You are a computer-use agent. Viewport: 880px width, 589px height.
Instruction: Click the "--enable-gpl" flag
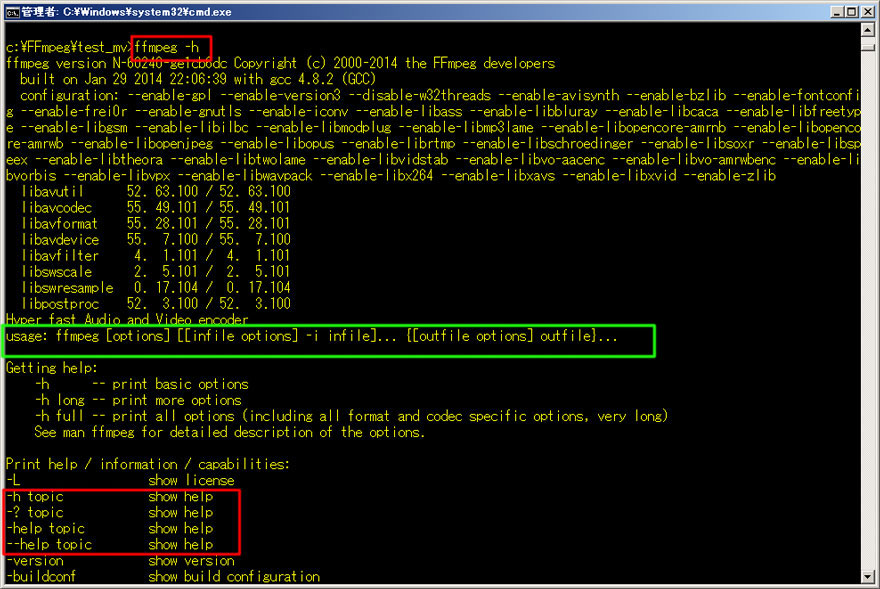pos(169,95)
